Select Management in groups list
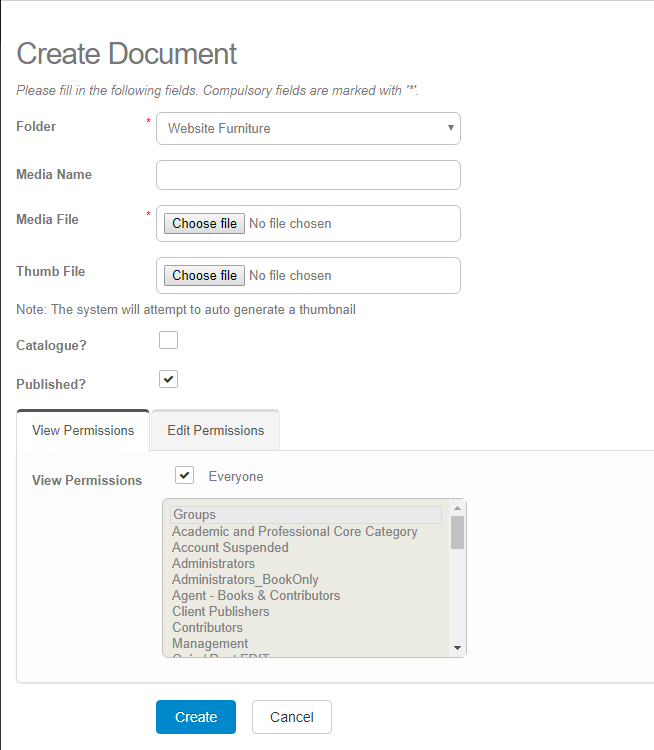The height and width of the screenshot is (750, 654). 210,643
